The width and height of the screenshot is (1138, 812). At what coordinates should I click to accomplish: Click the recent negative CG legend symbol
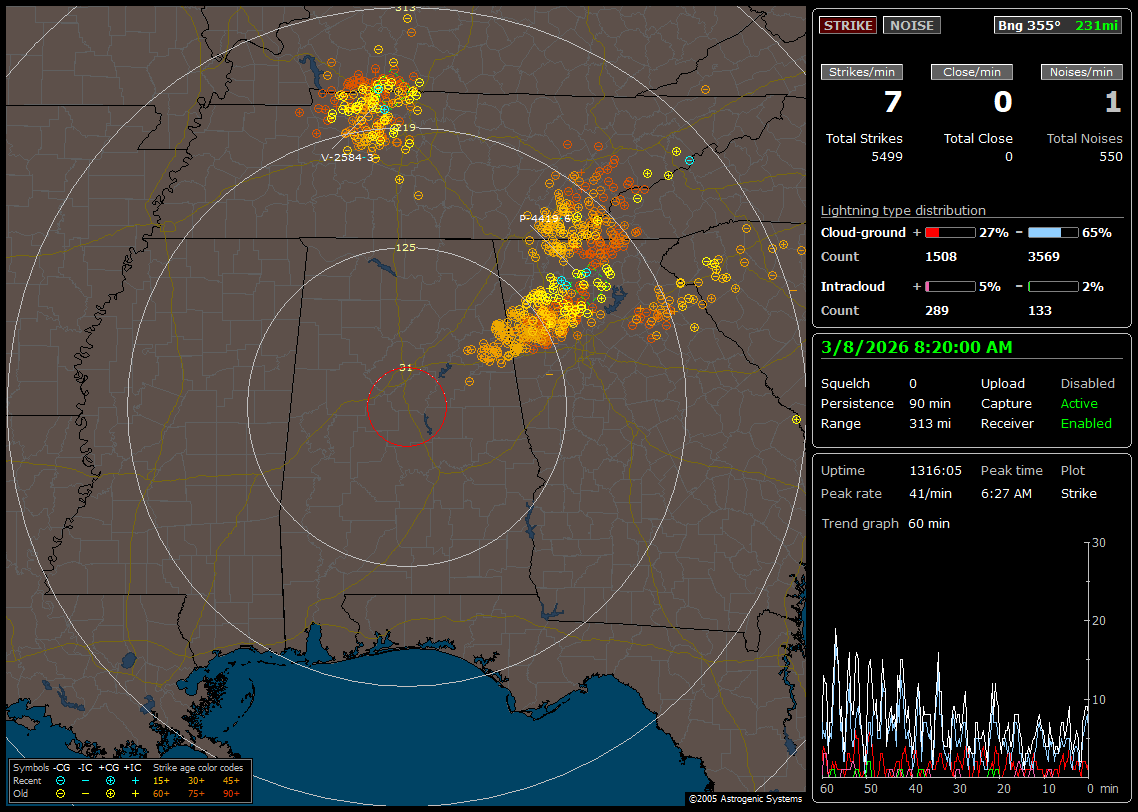tap(61, 780)
